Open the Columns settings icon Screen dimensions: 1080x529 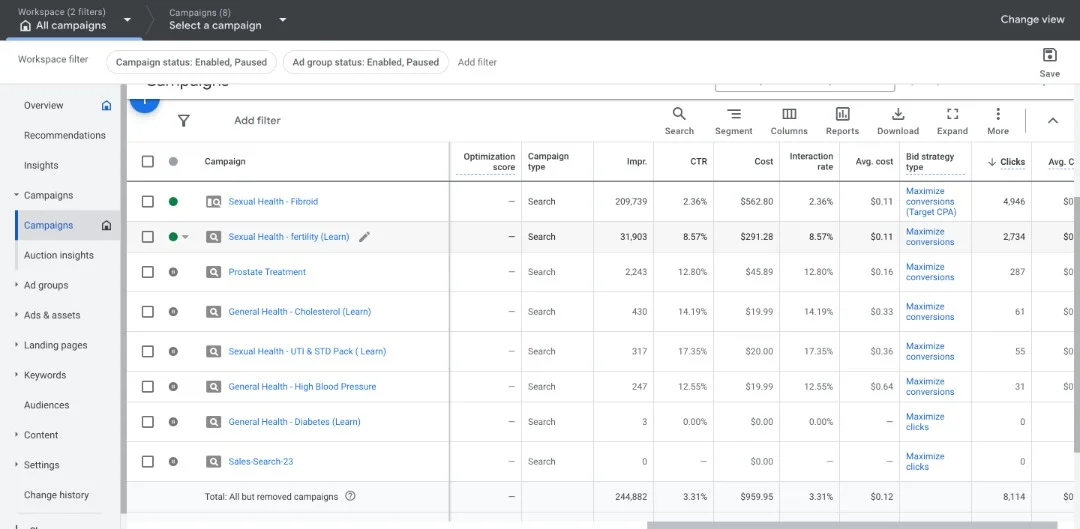pyautogui.click(x=789, y=121)
